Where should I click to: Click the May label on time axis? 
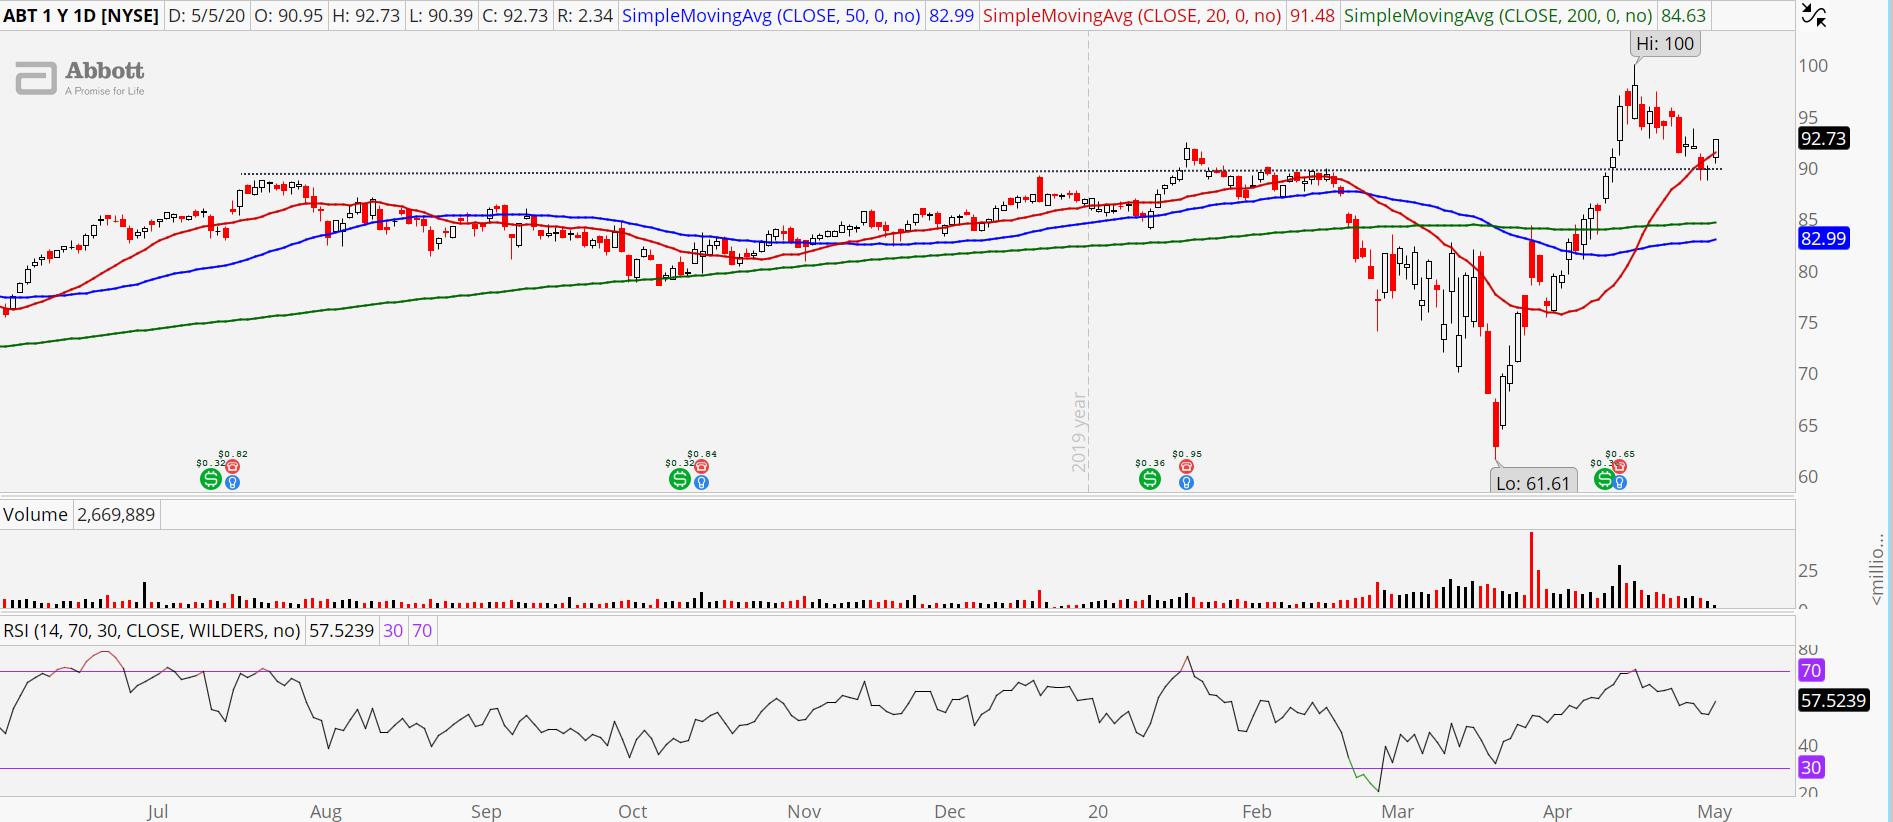[1714, 811]
